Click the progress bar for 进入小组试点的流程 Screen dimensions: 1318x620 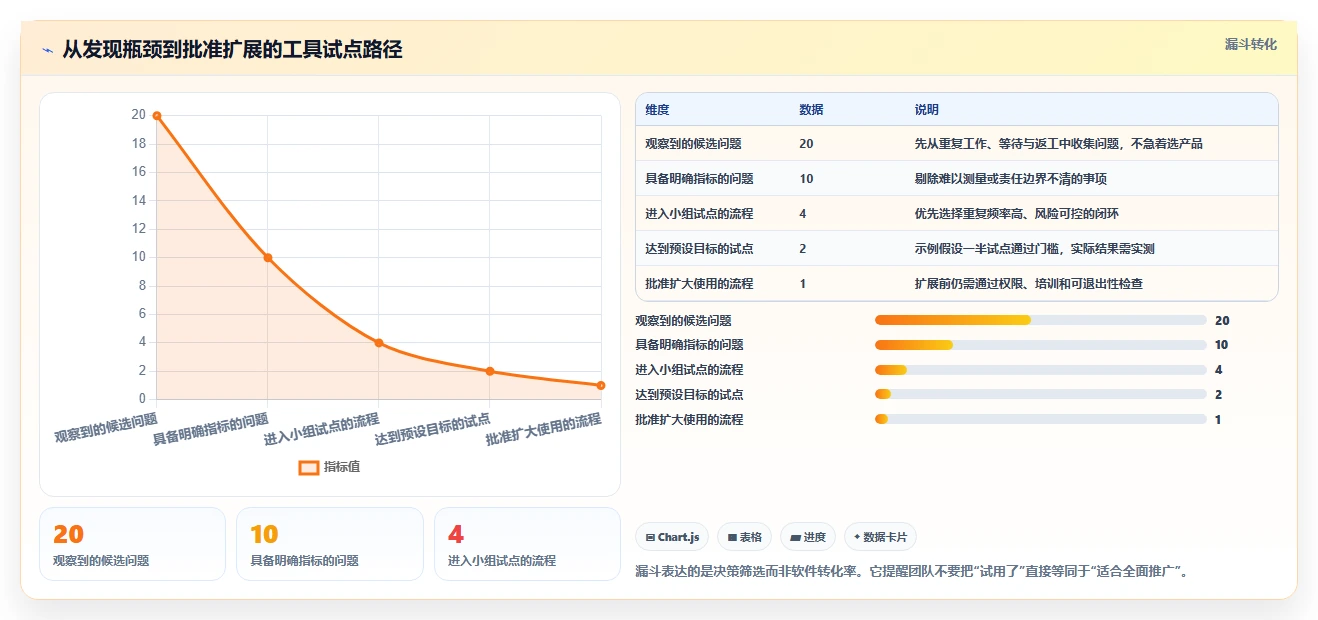[x=1040, y=370]
